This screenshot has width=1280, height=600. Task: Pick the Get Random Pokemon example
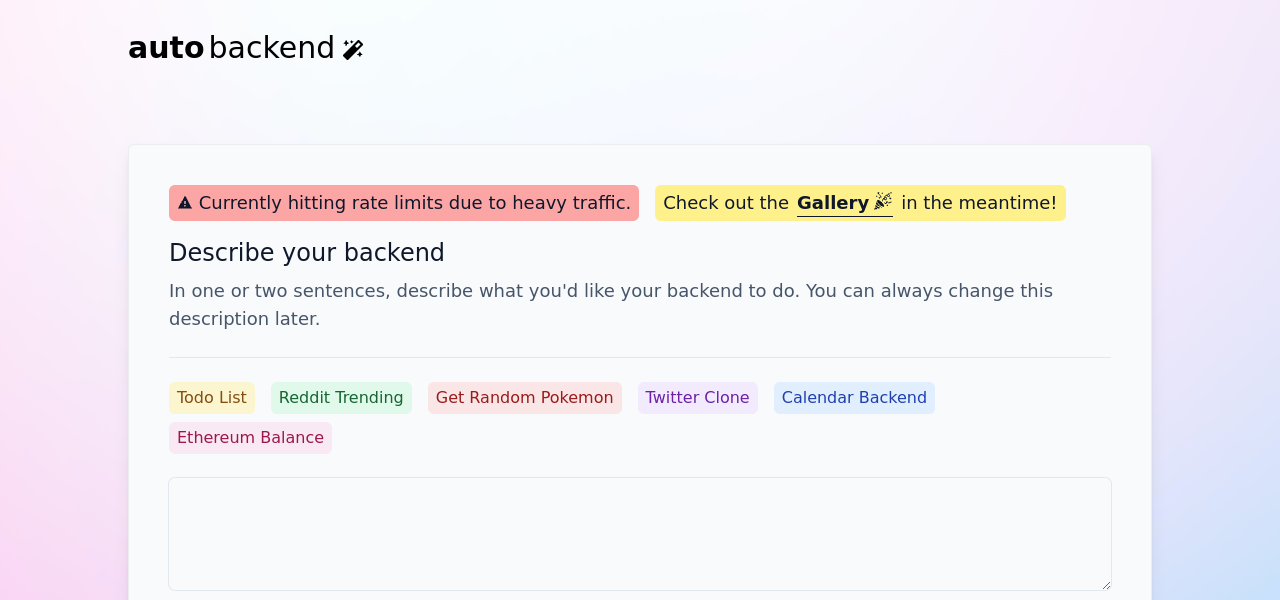click(x=525, y=398)
